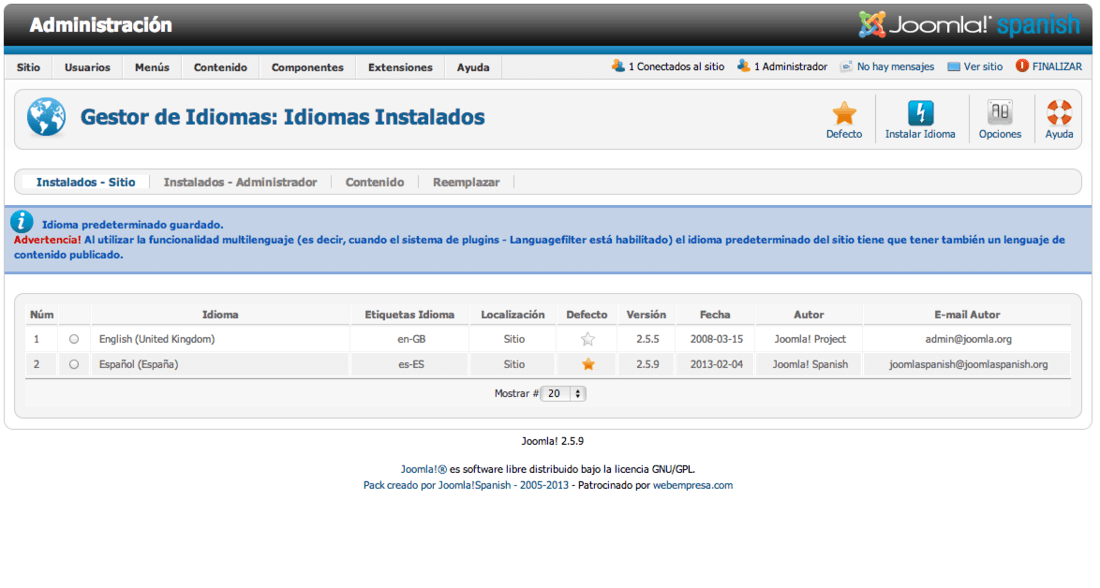Click the 1 Administrador link

pyautogui.click(x=791, y=67)
